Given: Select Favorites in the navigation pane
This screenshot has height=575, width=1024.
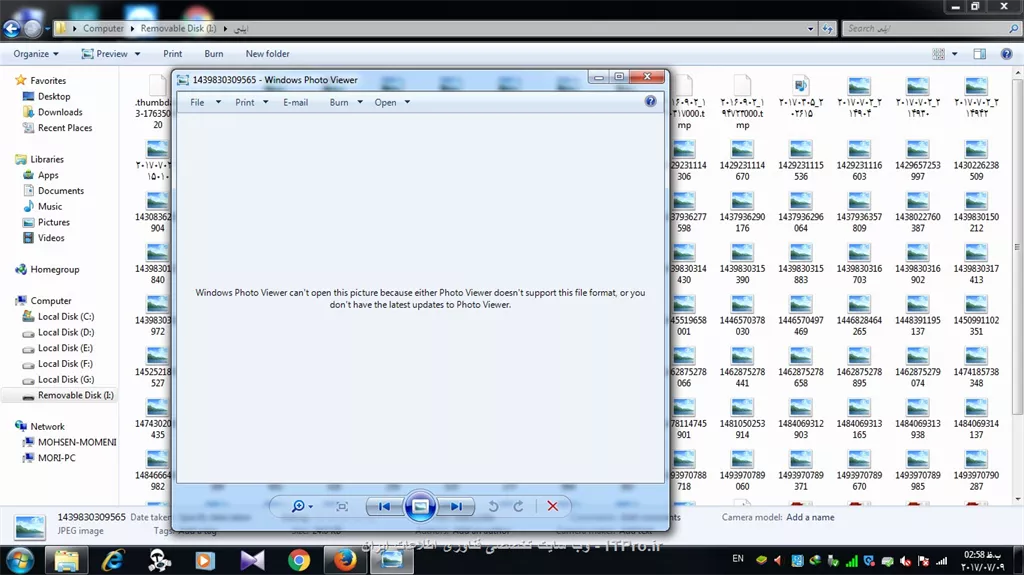Looking at the screenshot, I should [x=48, y=80].
